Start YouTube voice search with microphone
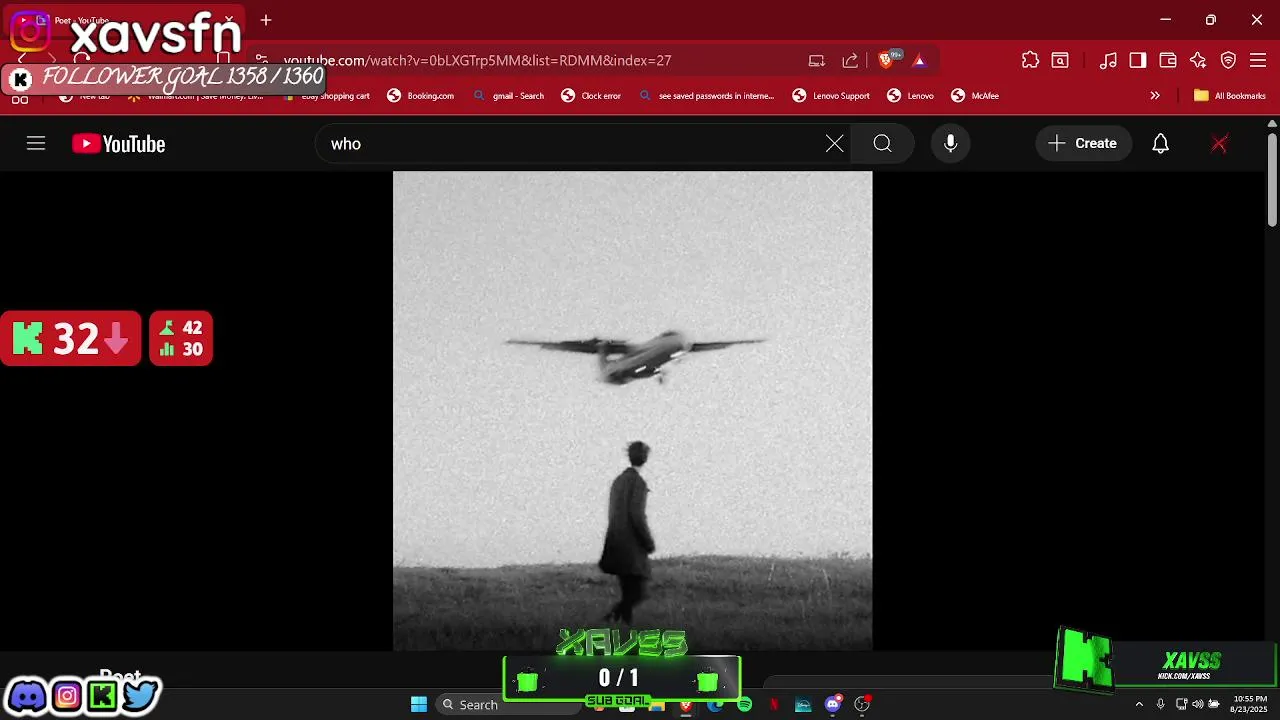Image resolution: width=1280 pixels, height=720 pixels. click(951, 144)
